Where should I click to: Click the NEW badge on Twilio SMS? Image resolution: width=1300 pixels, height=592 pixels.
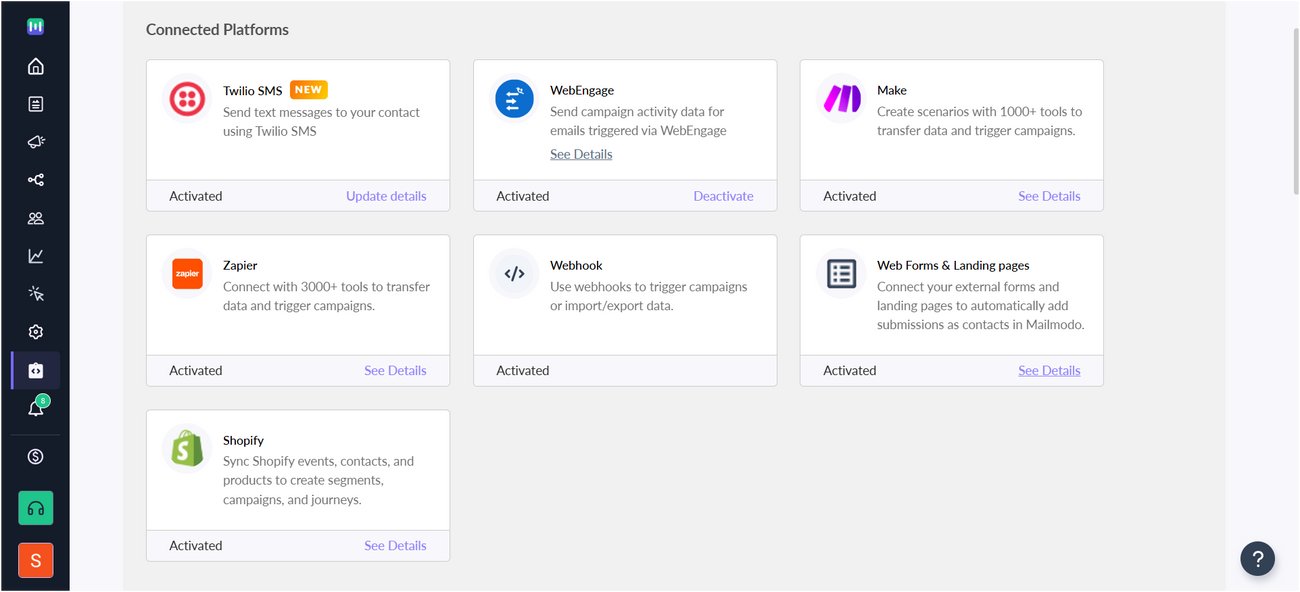(309, 90)
